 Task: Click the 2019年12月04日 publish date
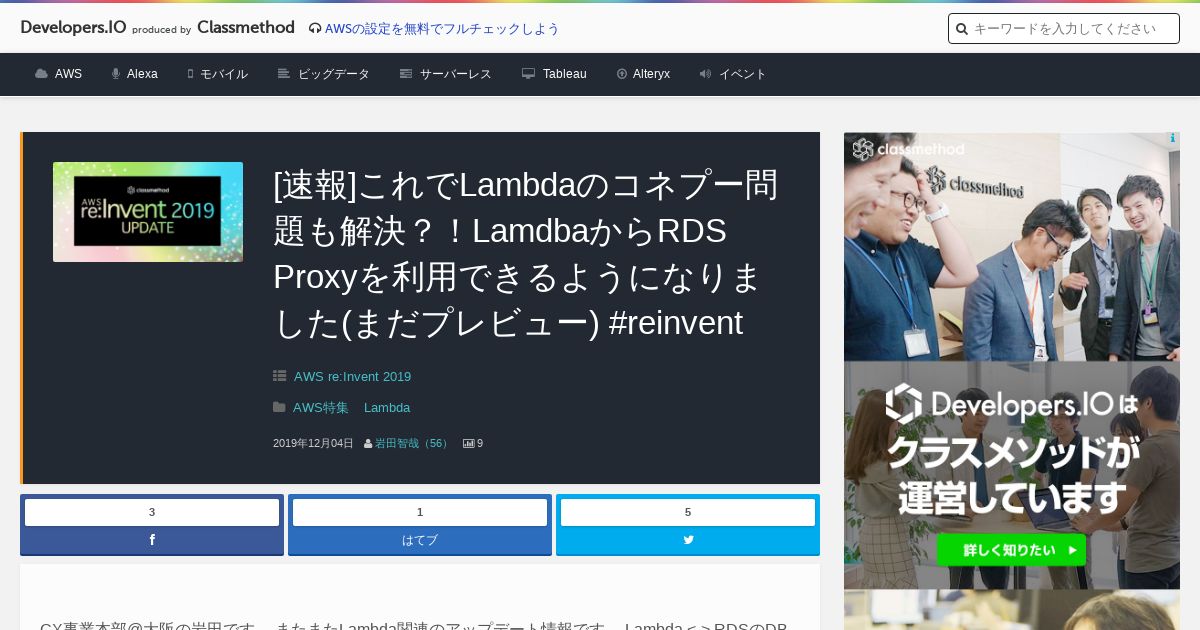click(313, 443)
